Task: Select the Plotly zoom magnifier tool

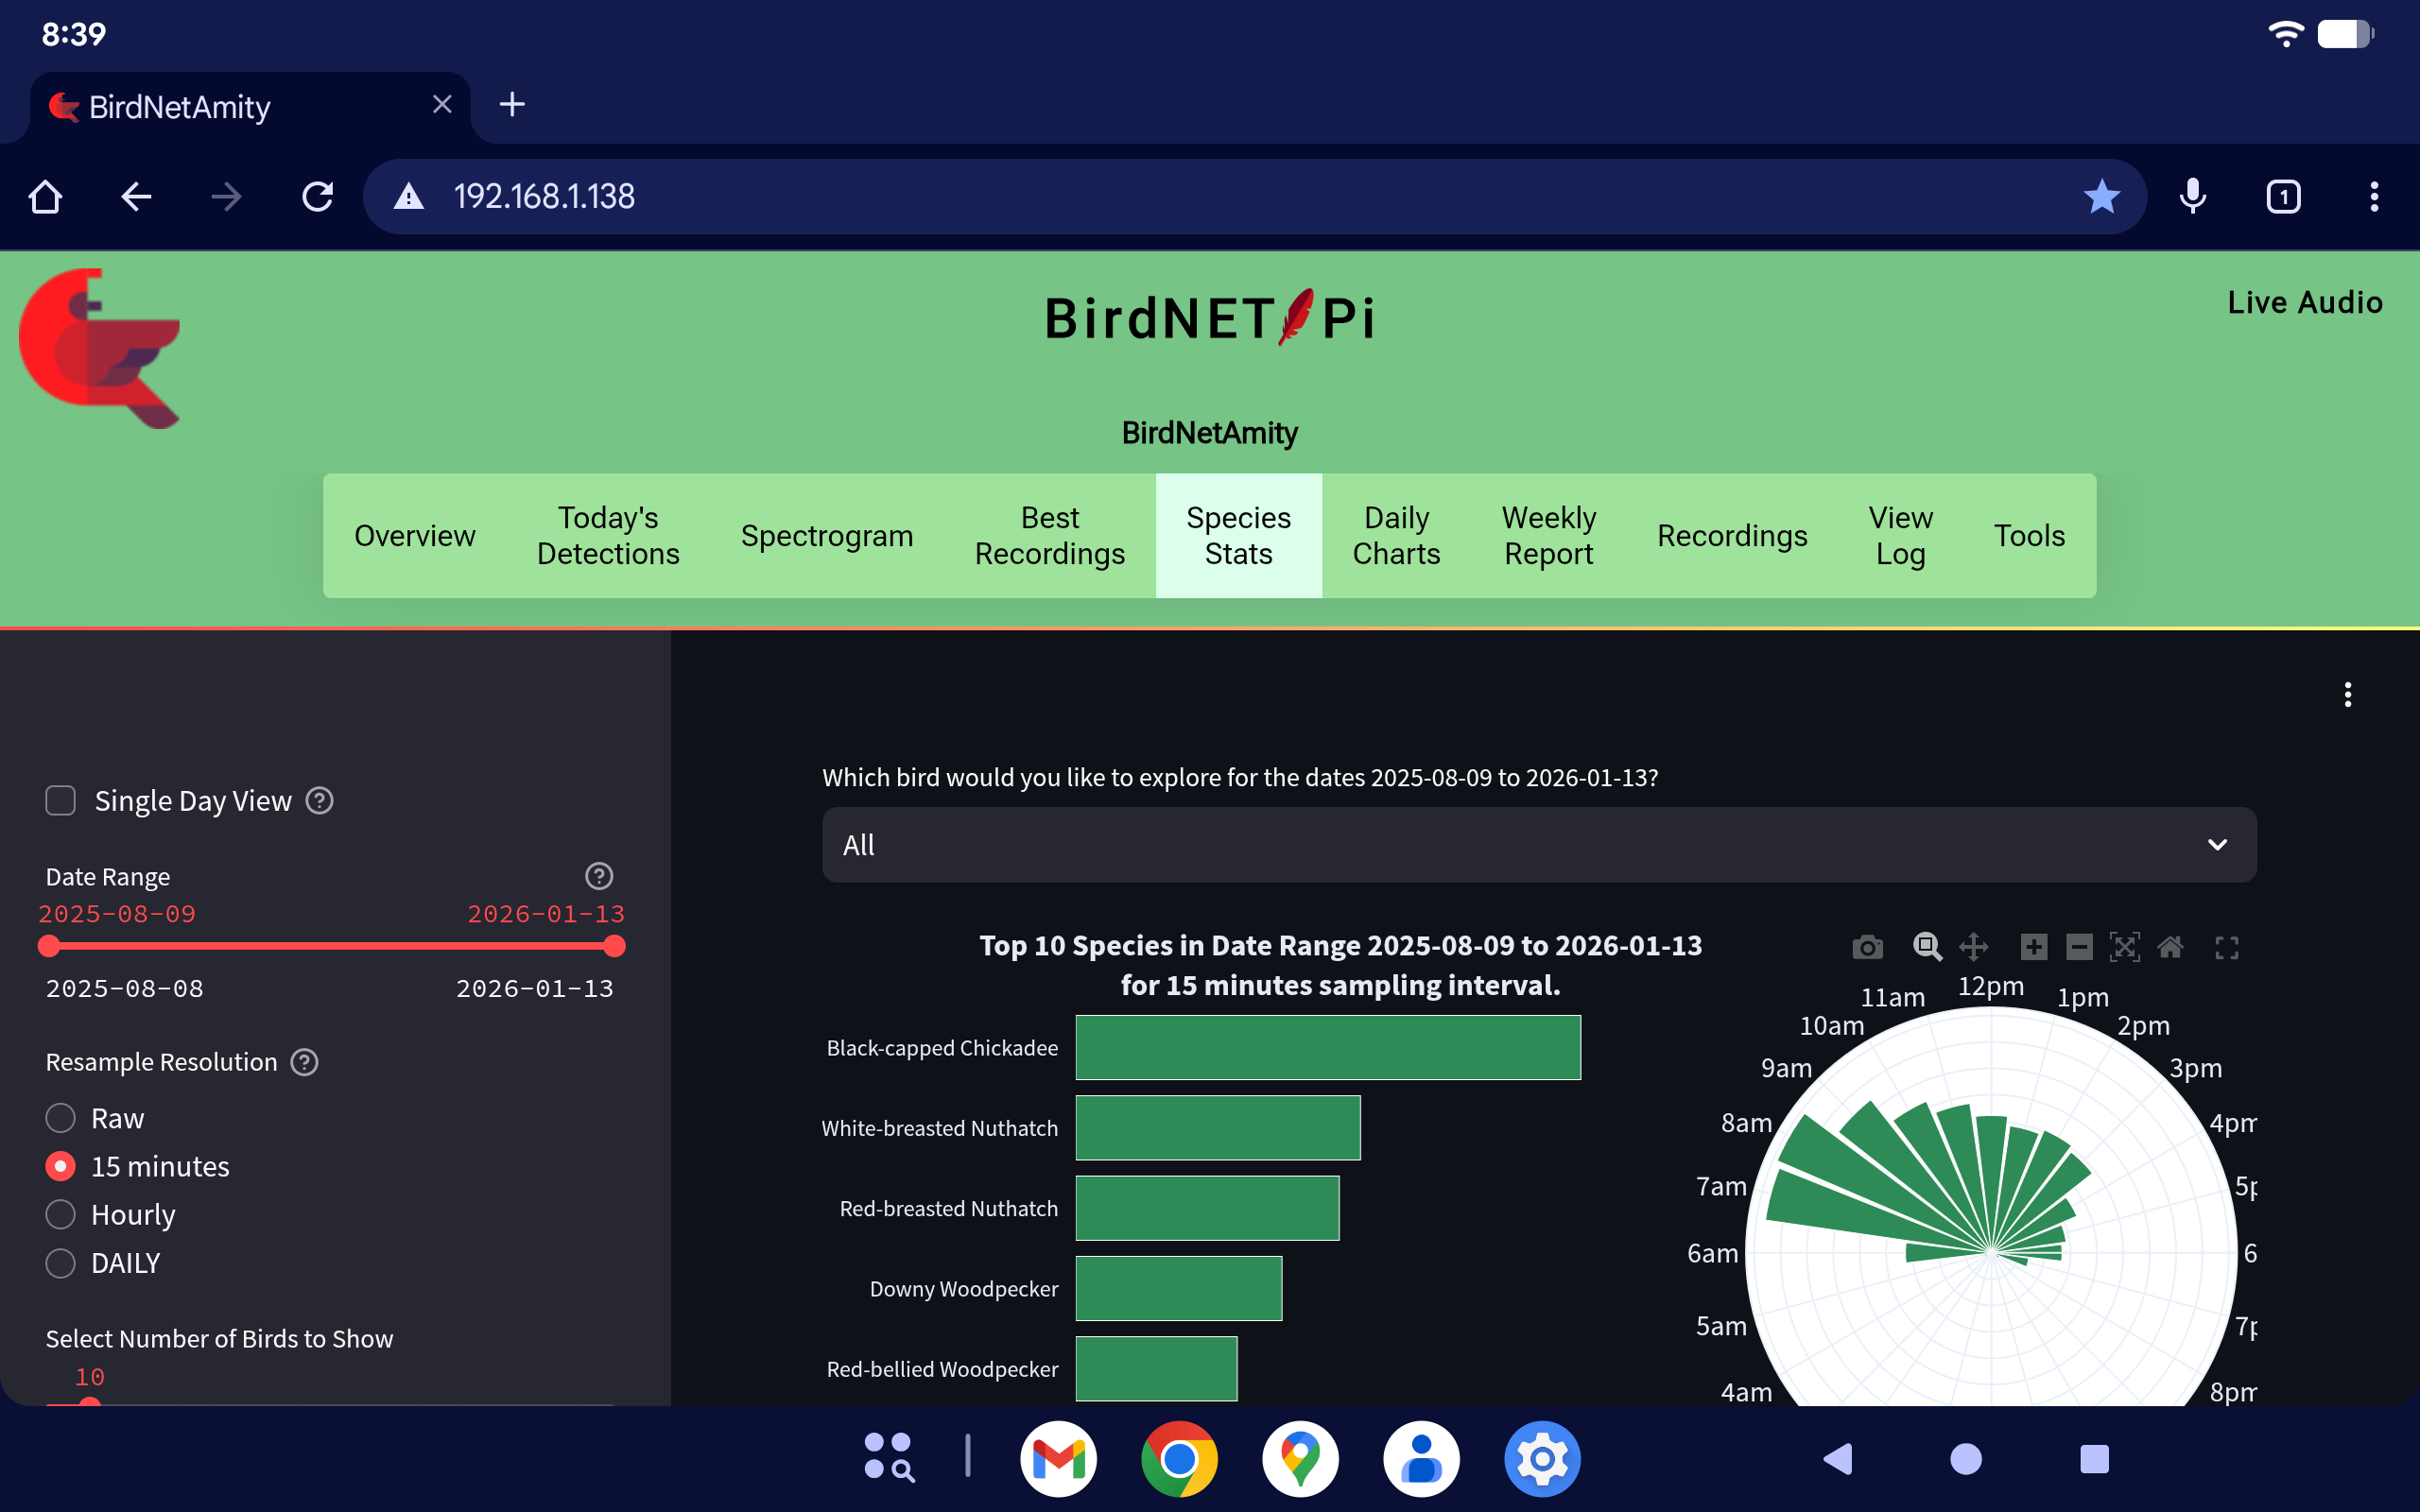Action: pos(1927,946)
